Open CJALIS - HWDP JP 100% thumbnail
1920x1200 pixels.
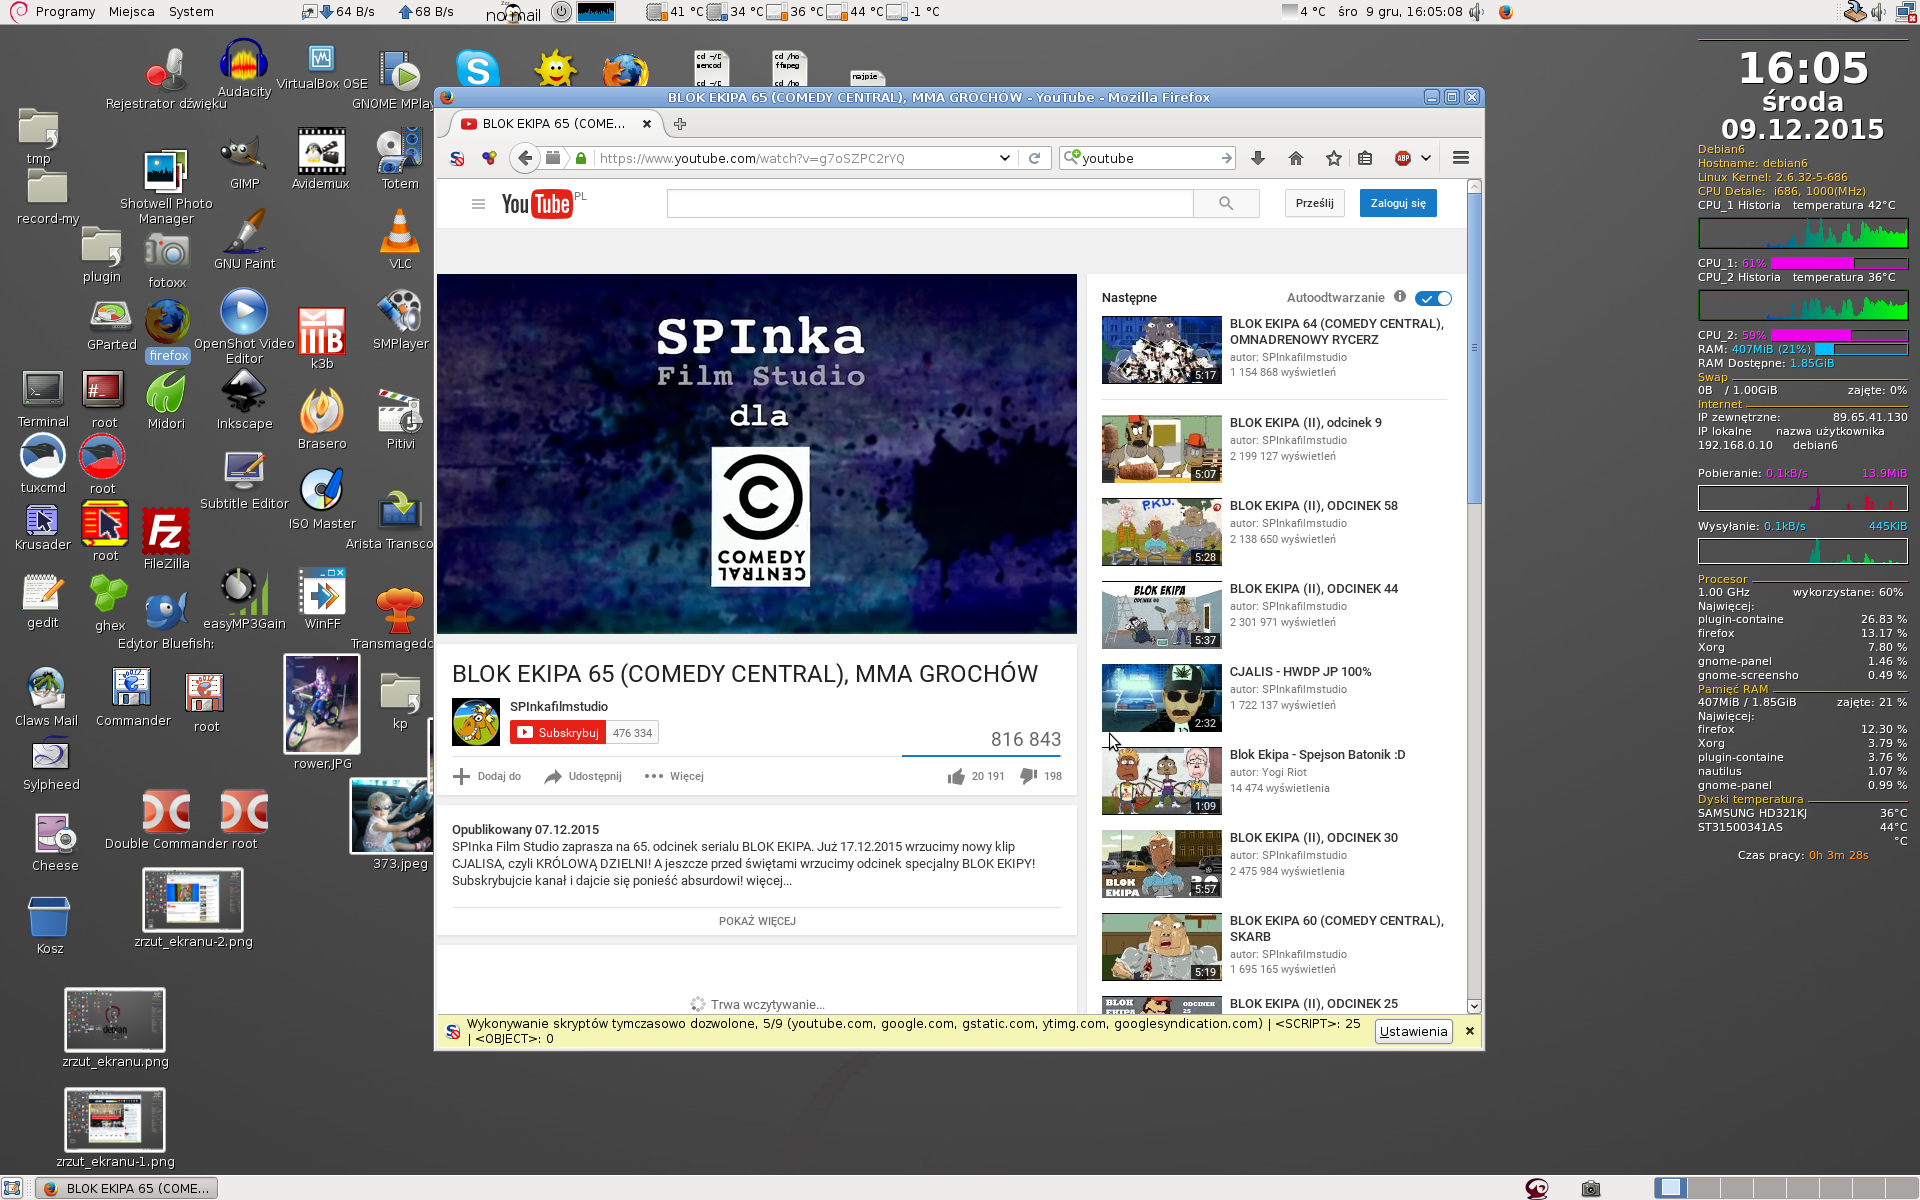[1161, 698]
